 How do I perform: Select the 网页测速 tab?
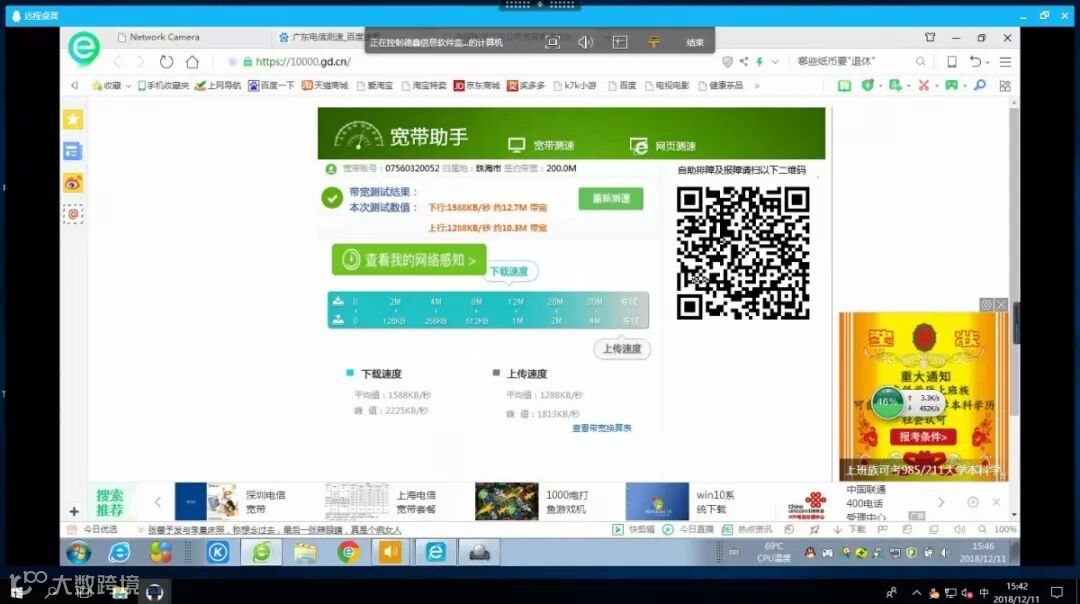663,146
